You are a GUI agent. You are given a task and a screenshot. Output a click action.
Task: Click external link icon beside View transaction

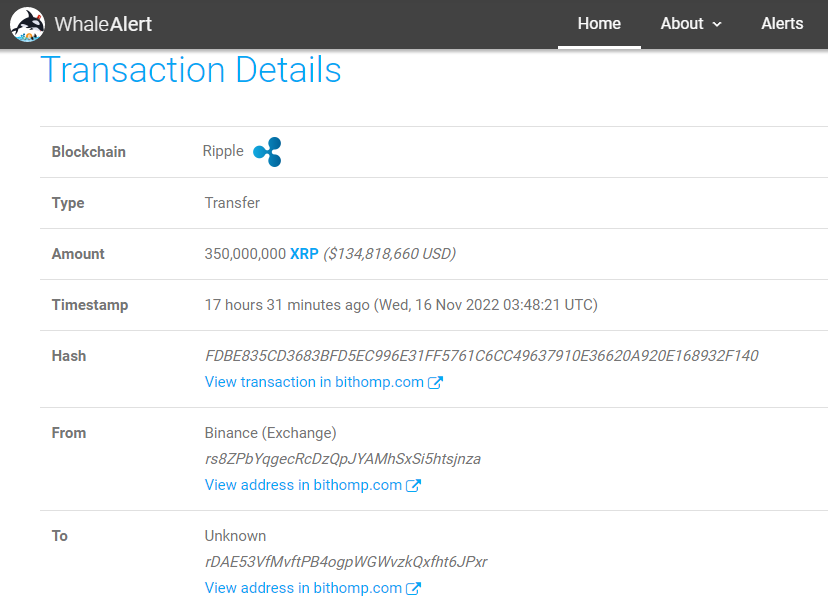click(x=435, y=382)
